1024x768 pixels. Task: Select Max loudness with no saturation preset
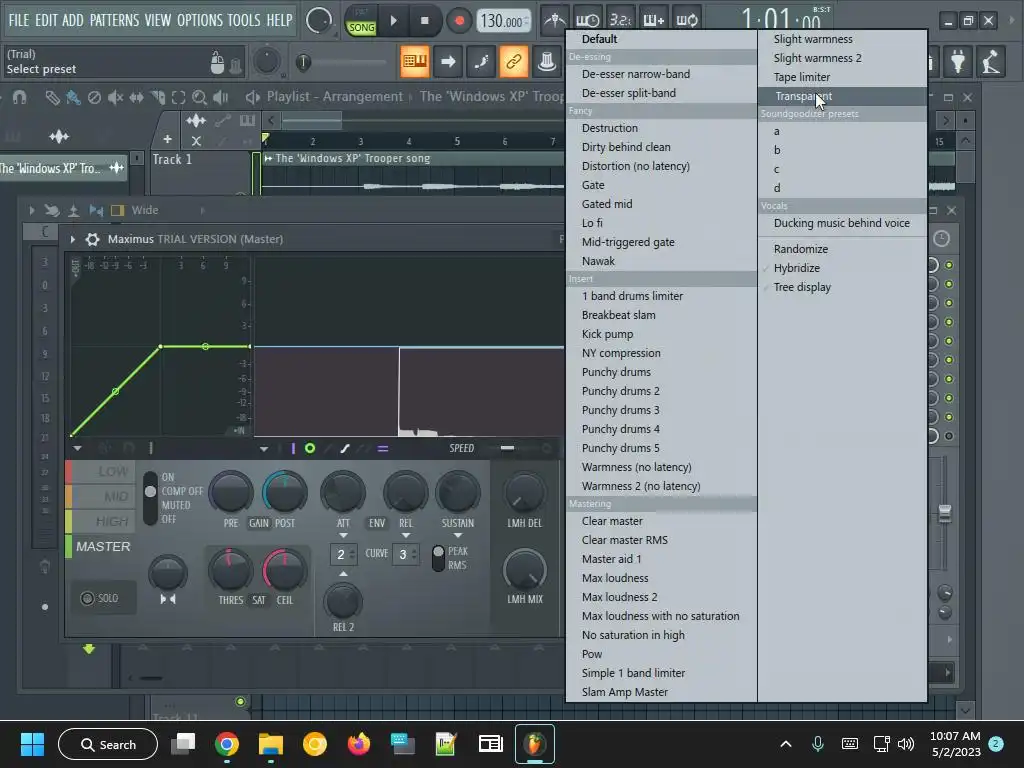662,616
